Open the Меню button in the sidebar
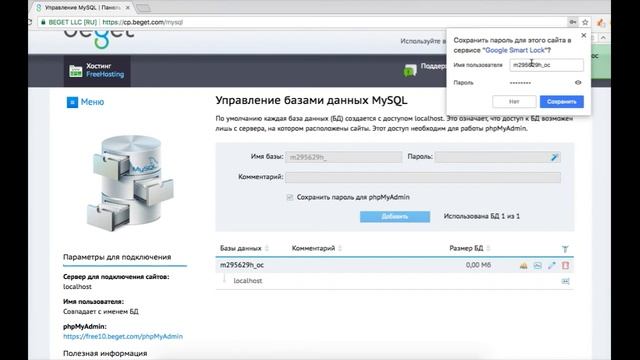The width and height of the screenshot is (640, 360). pyautogui.click(x=85, y=102)
